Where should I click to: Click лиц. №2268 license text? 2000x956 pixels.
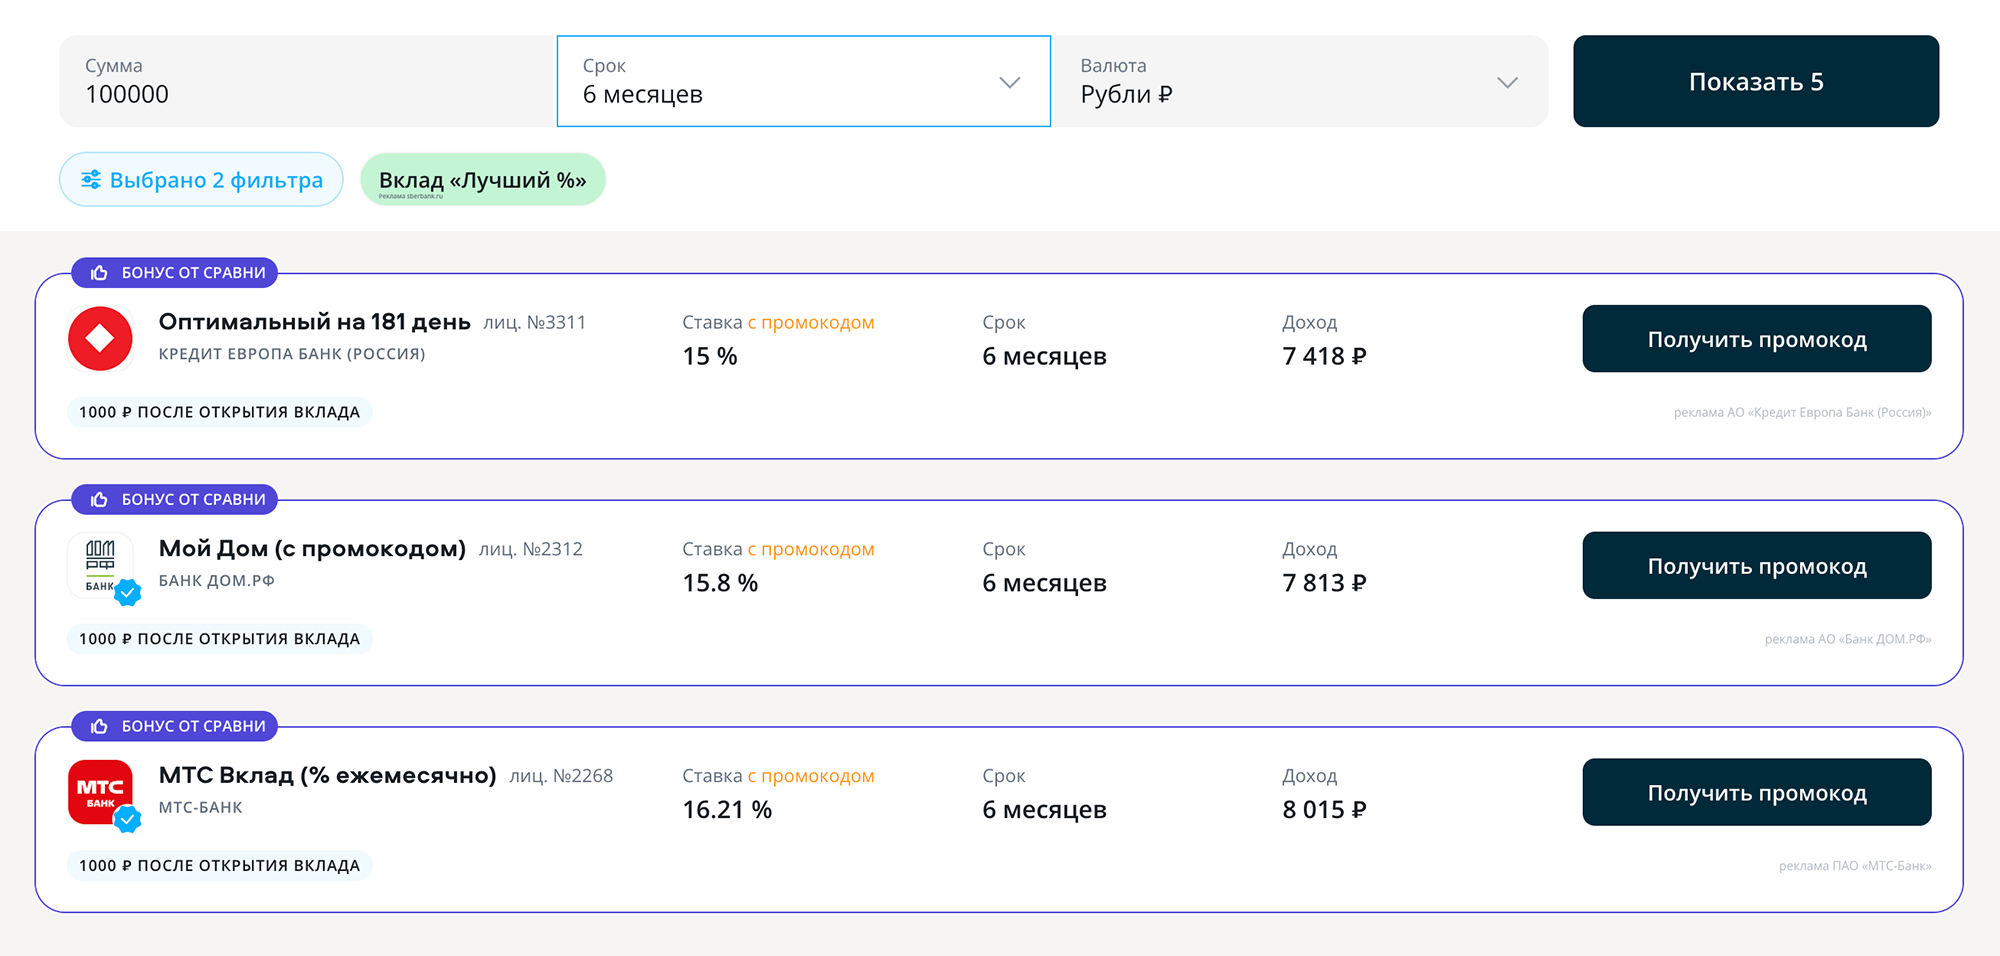(x=561, y=777)
